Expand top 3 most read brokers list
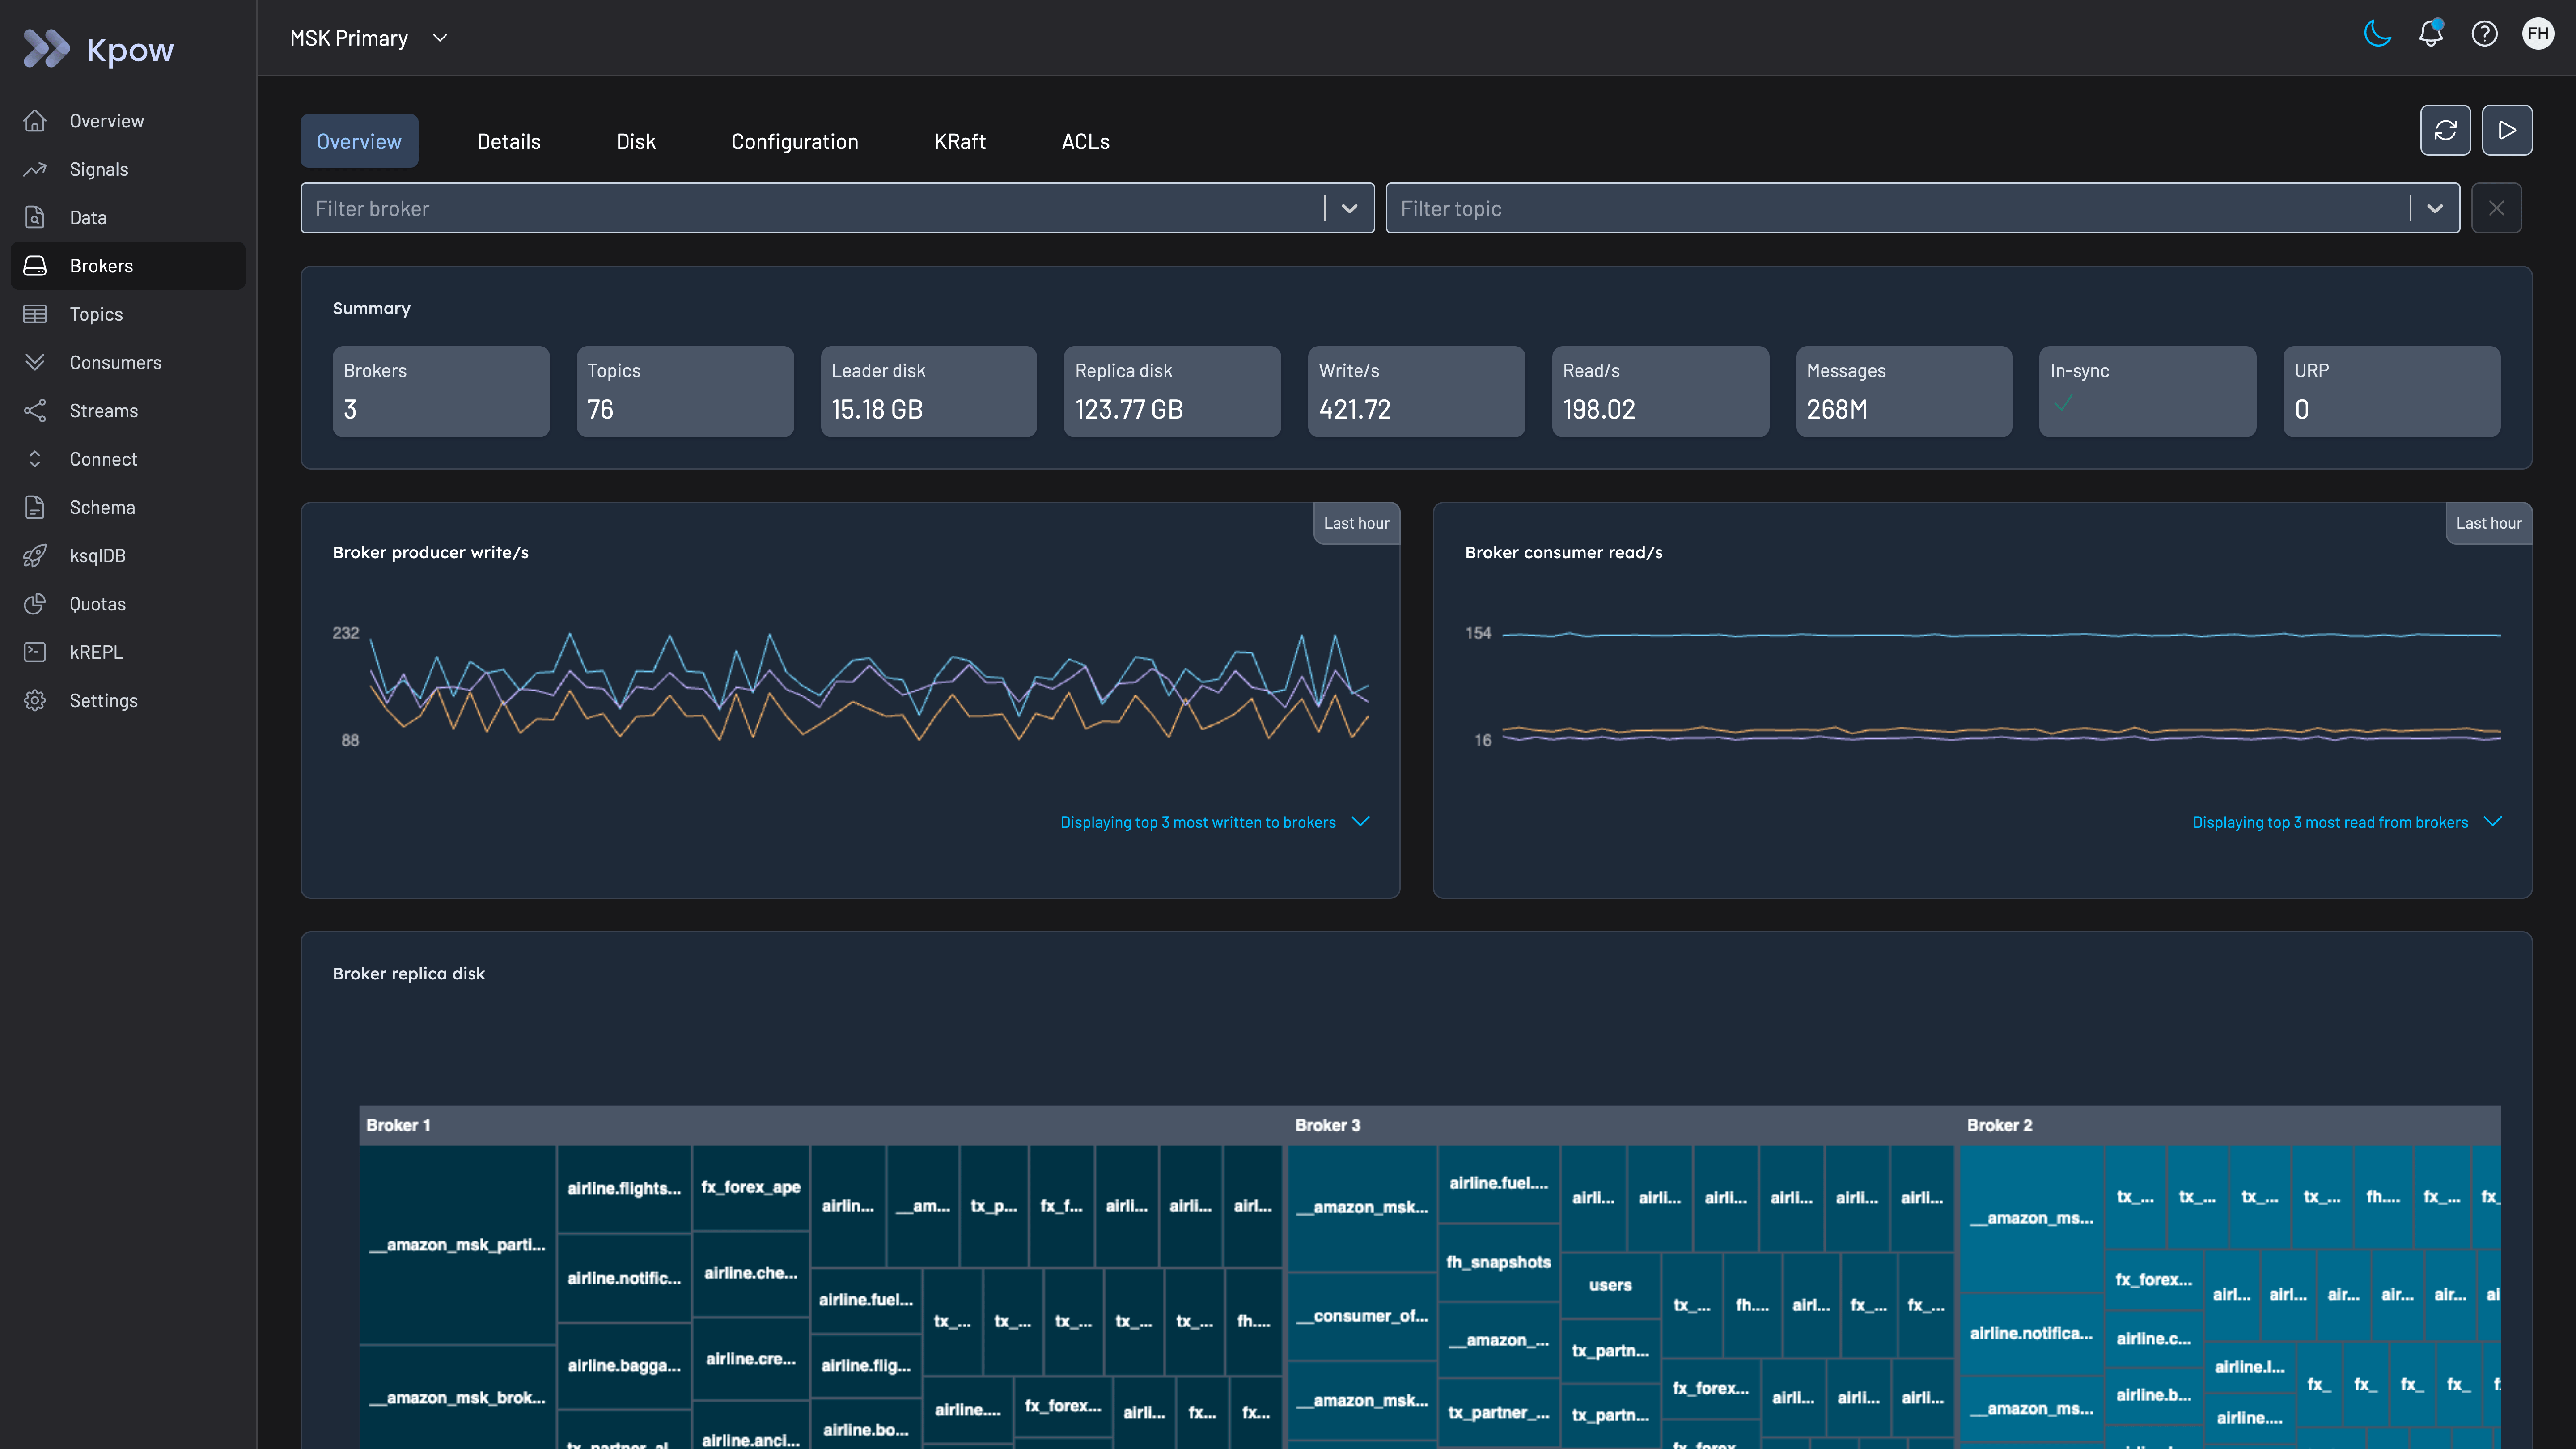The width and height of the screenshot is (2576, 1449). click(2346, 822)
